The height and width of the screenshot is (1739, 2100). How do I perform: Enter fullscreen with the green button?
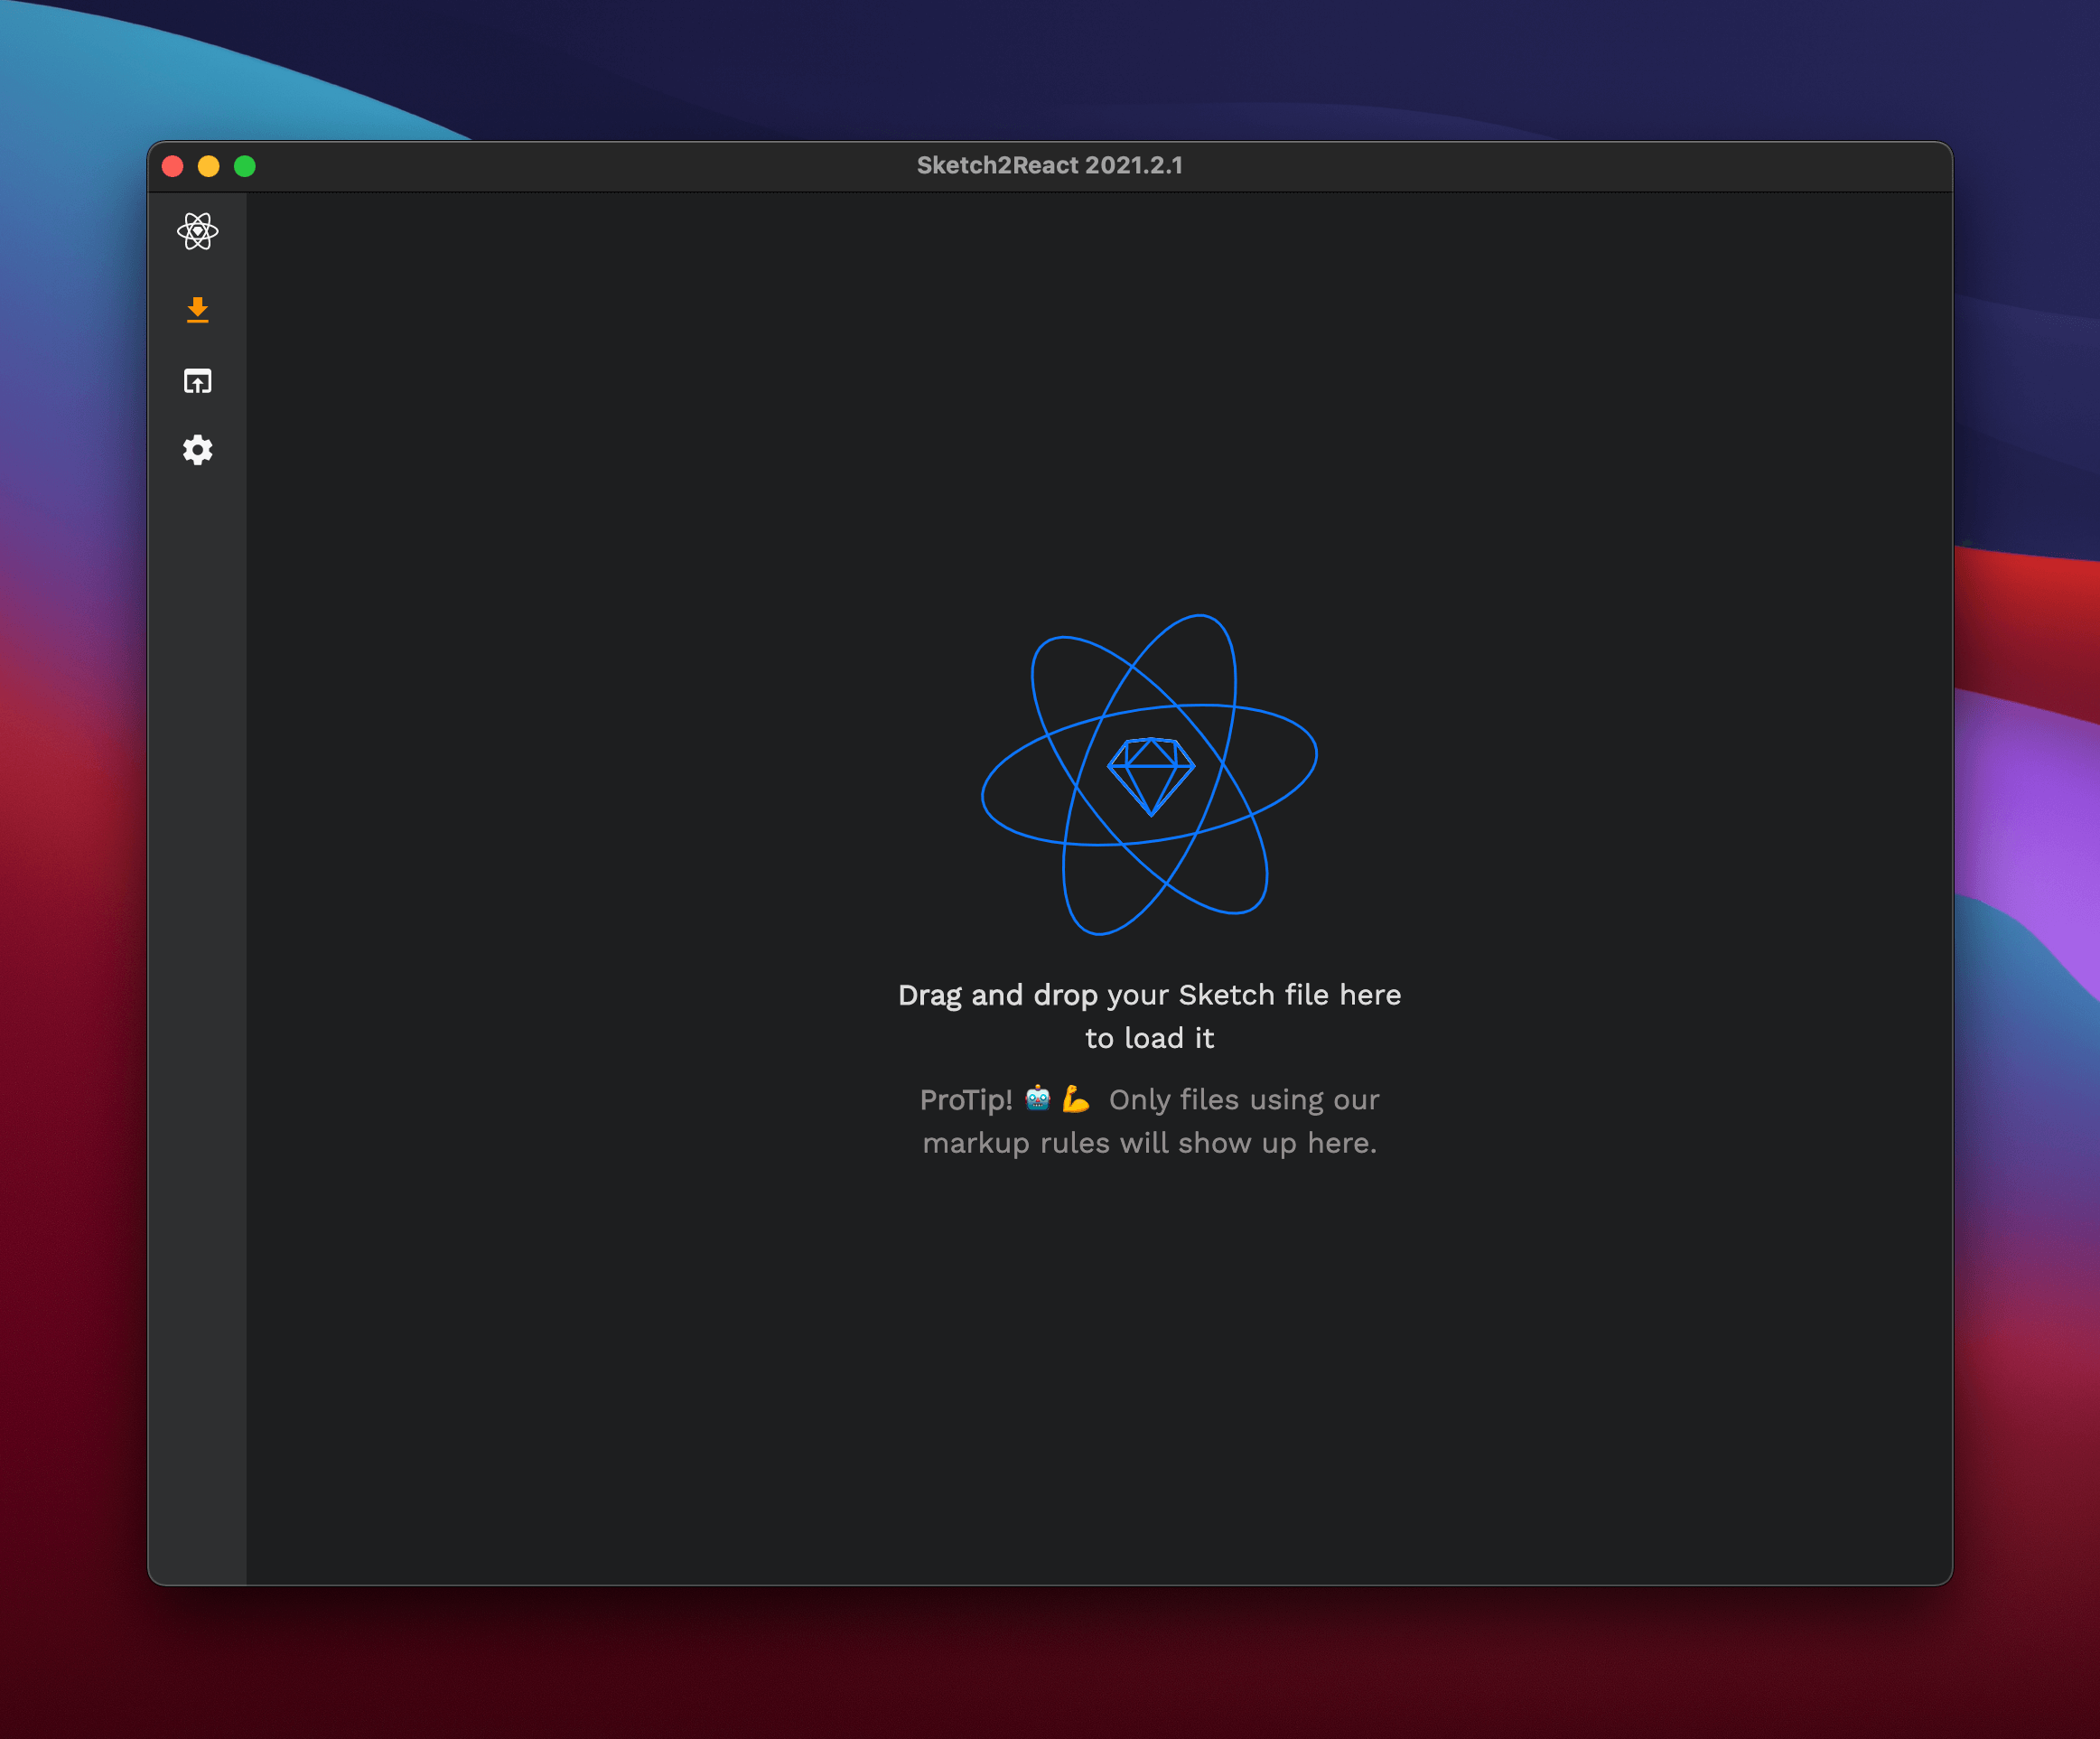pyautogui.click(x=245, y=166)
